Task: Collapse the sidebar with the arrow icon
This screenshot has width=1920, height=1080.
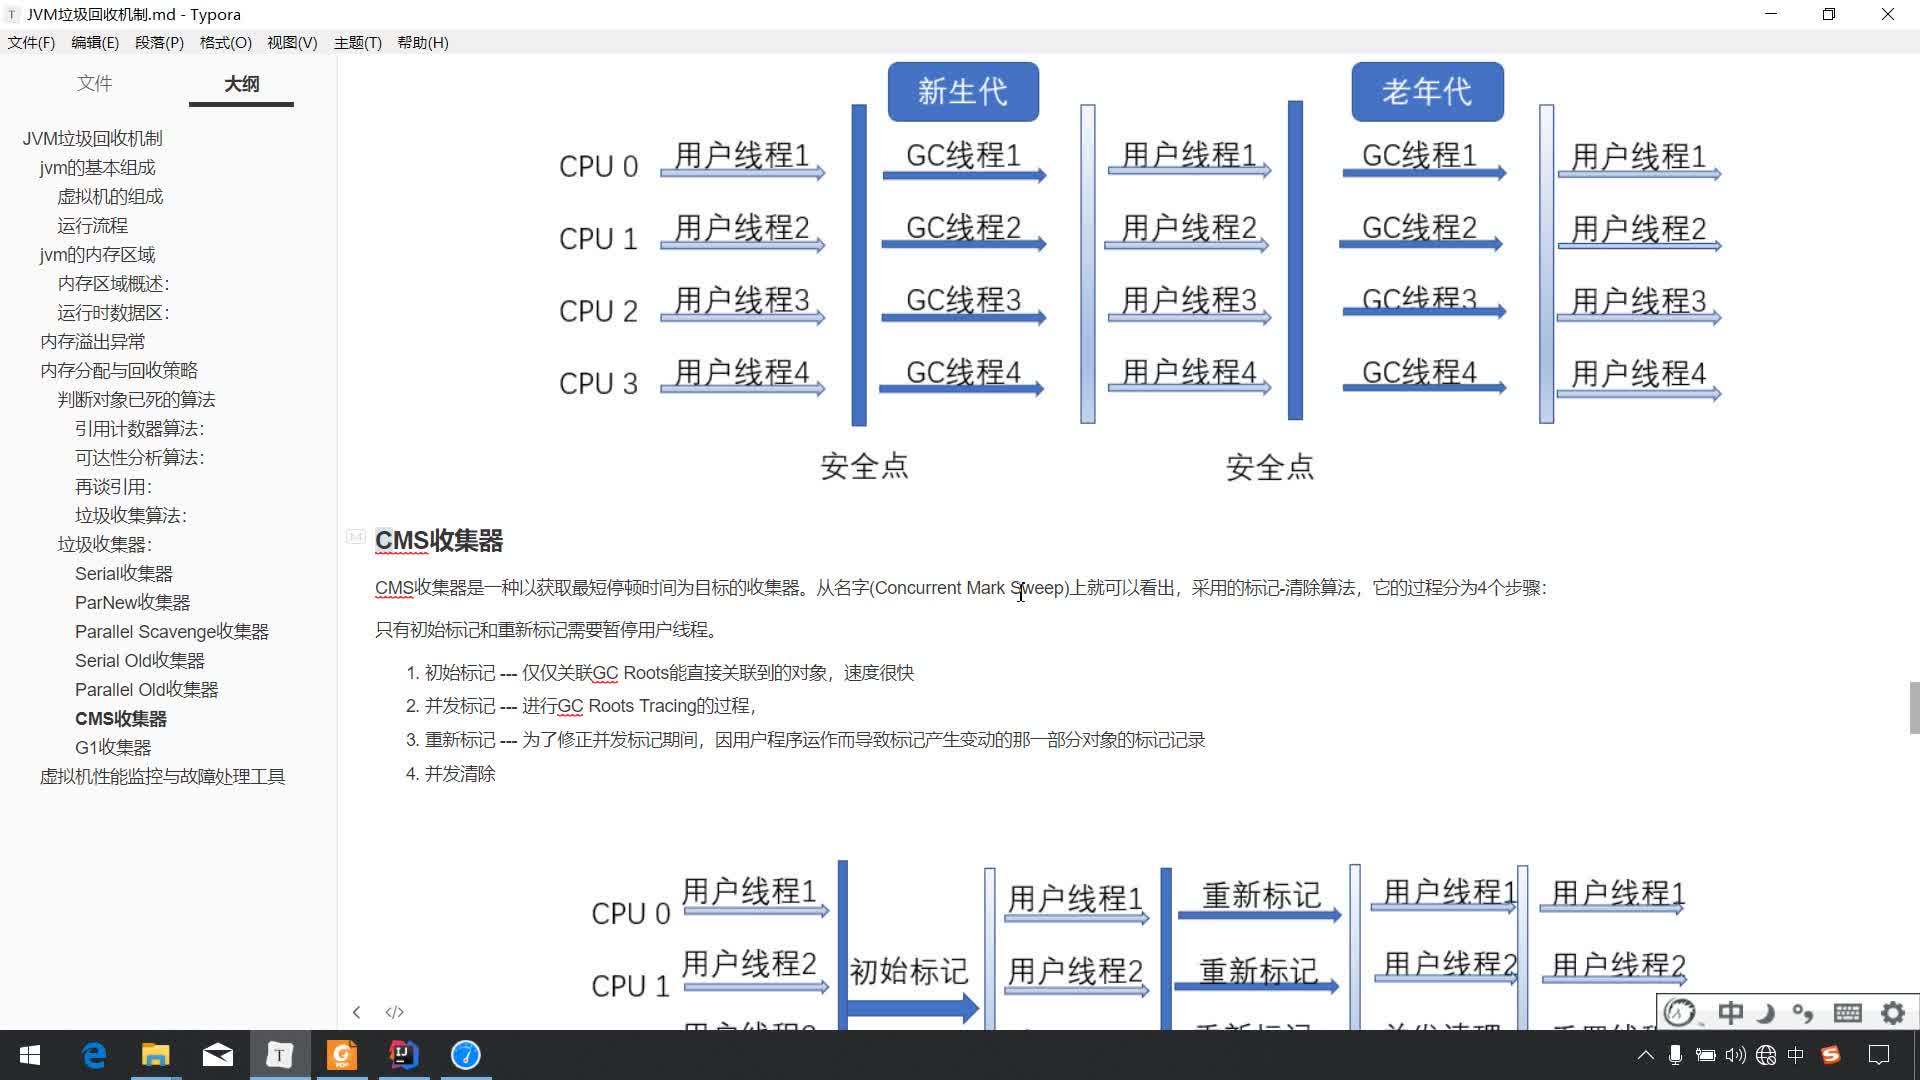Action: pos(357,1011)
